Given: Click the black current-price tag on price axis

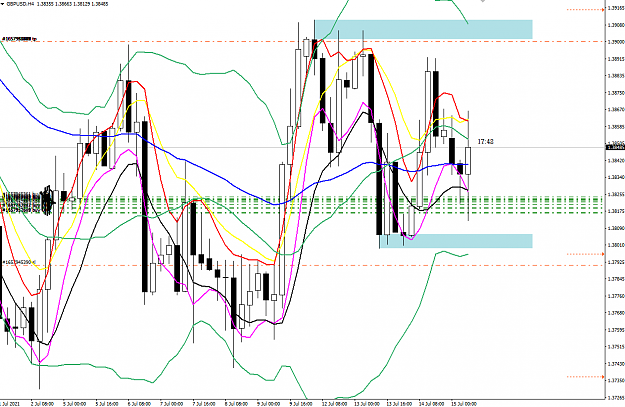Looking at the screenshot, I should coord(615,147).
